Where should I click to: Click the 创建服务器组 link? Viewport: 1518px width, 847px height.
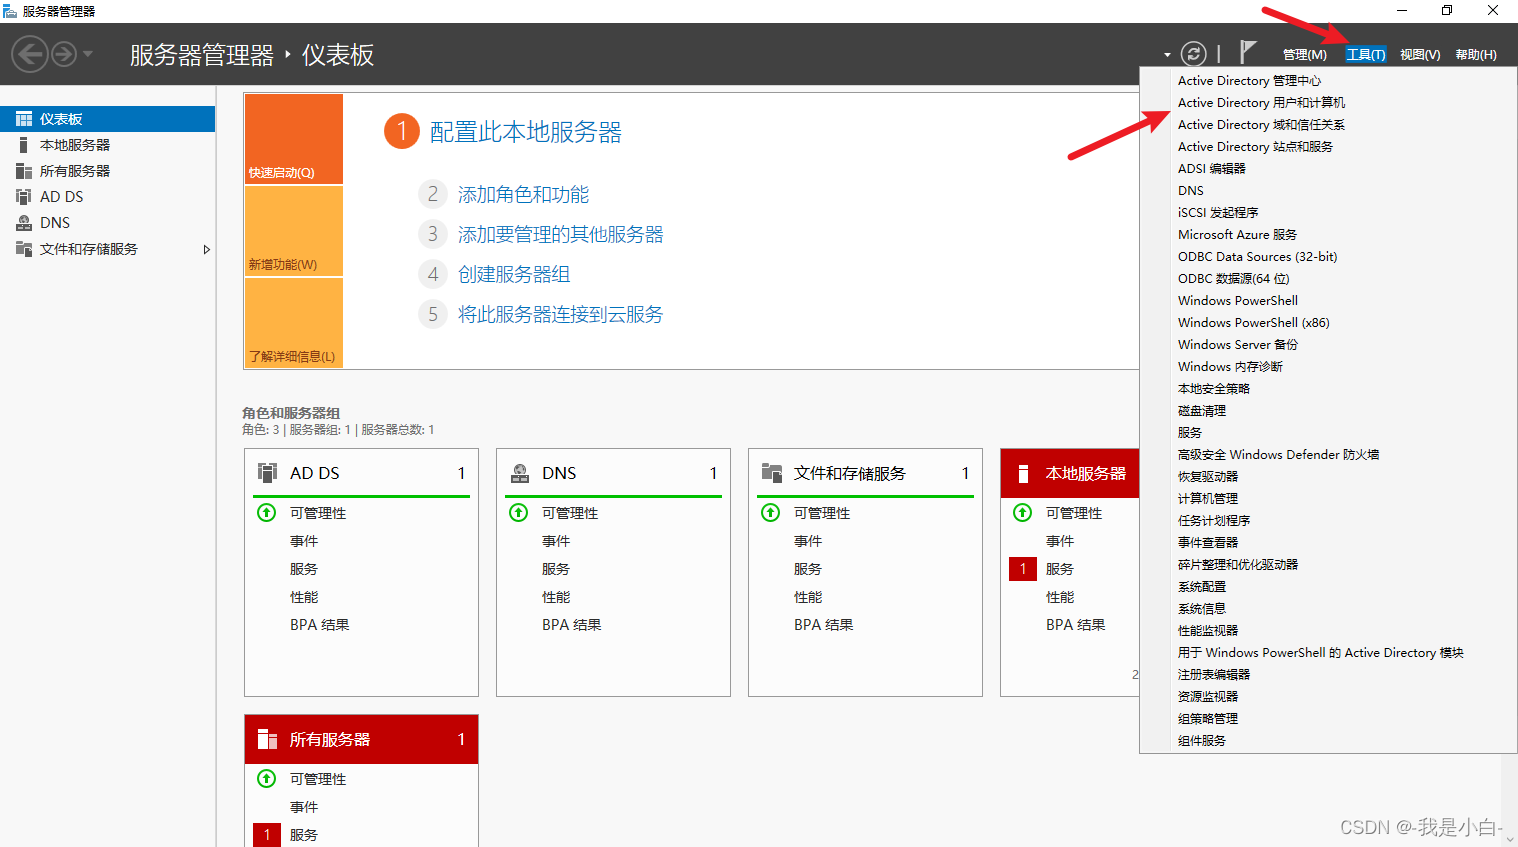coord(514,275)
